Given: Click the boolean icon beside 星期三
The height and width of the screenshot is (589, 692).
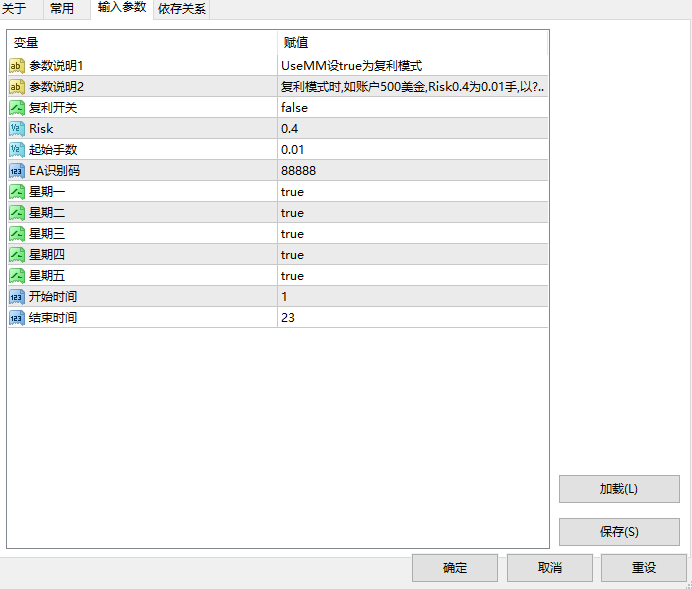Looking at the screenshot, I should 17,234.
